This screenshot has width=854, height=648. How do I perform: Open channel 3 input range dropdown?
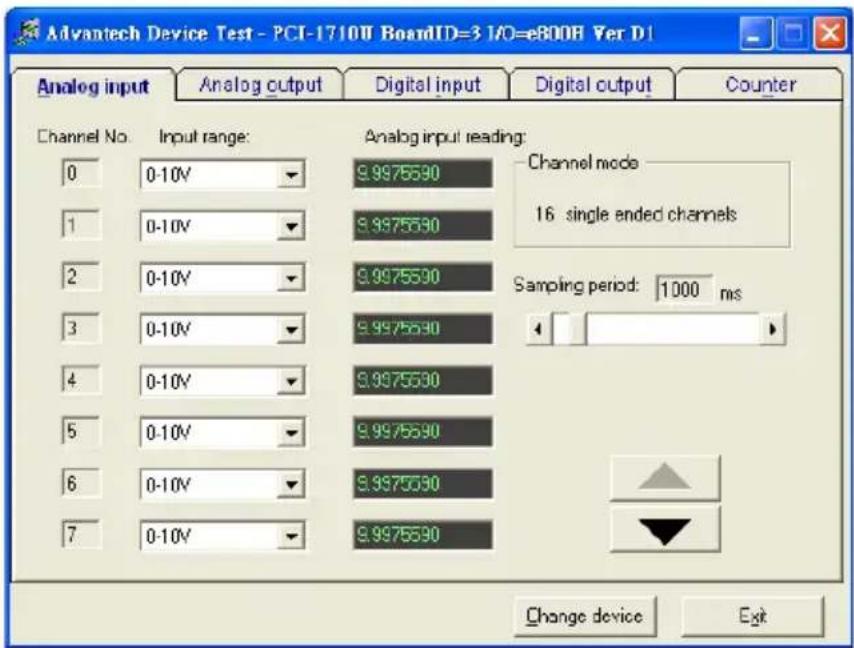[291, 330]
